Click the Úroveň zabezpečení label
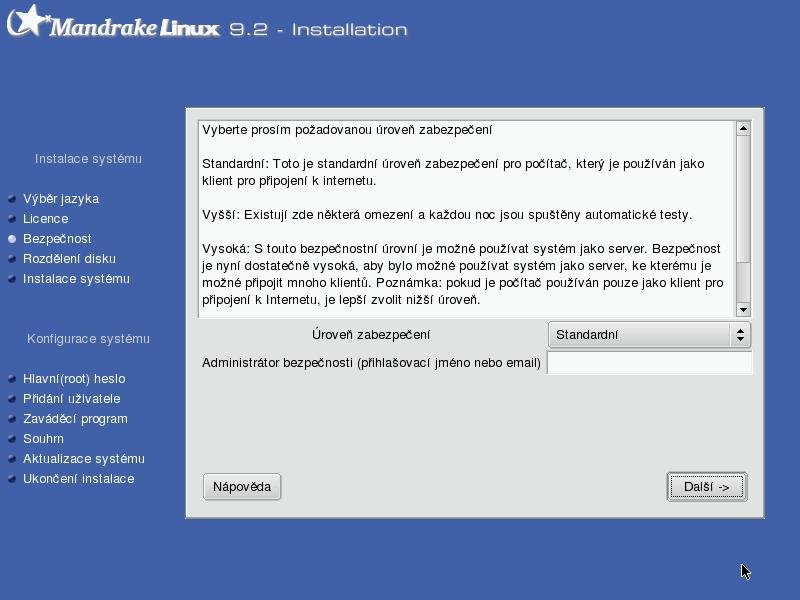Image resolution: width=800 pixels, height=600 pixels. pos(371,335)
